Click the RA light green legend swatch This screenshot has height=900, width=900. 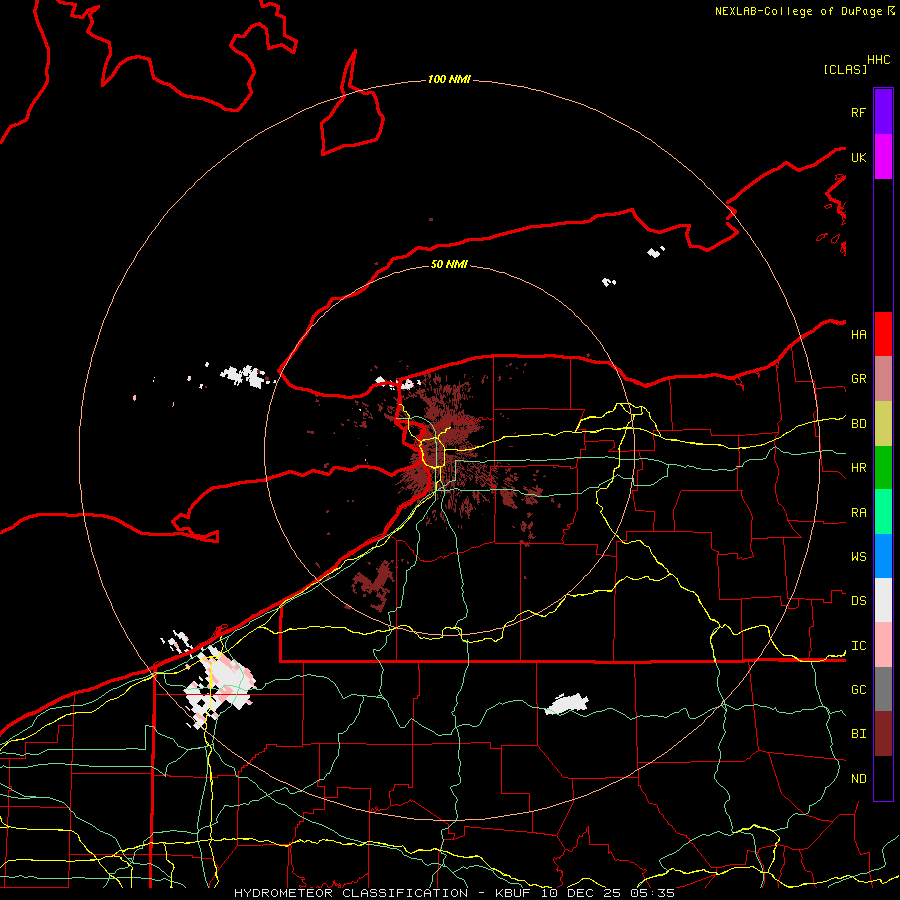(883, 512)
